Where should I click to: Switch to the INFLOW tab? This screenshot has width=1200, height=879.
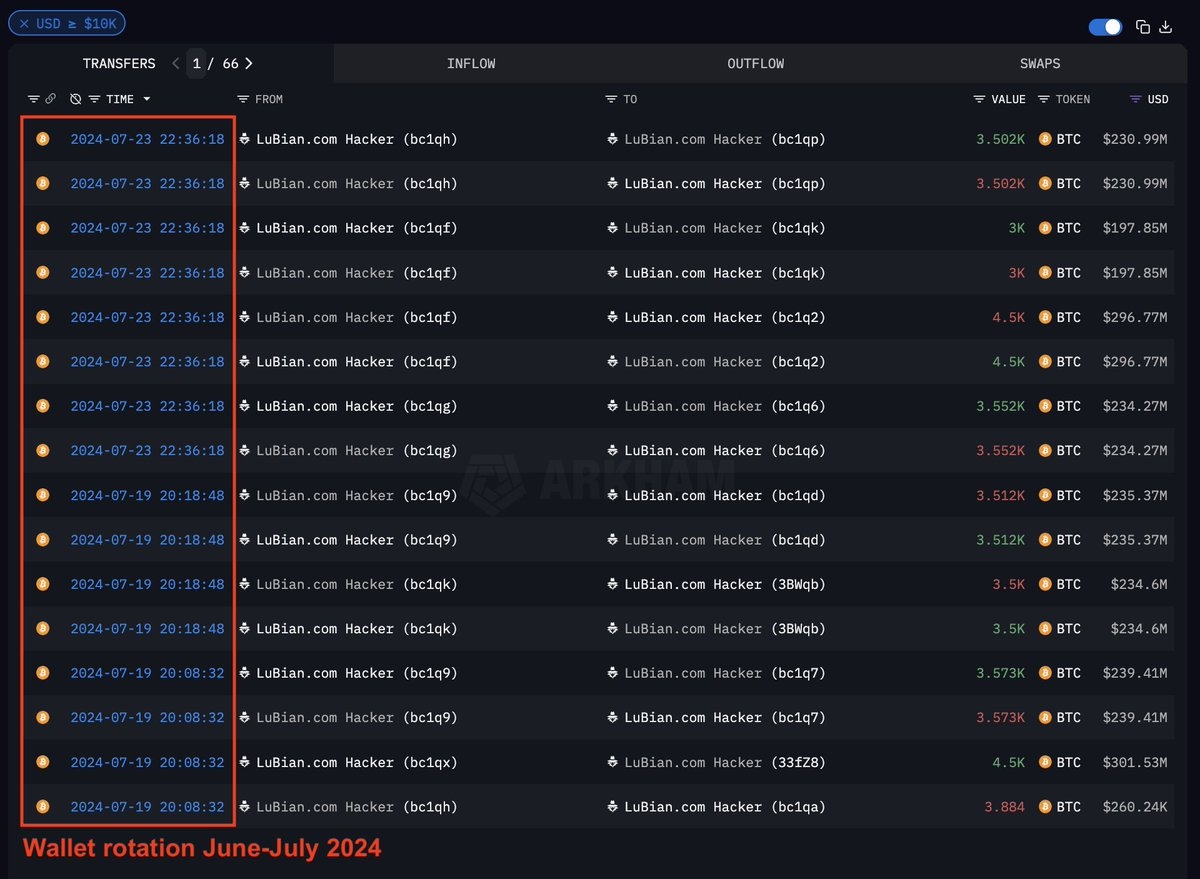point(471,63)
